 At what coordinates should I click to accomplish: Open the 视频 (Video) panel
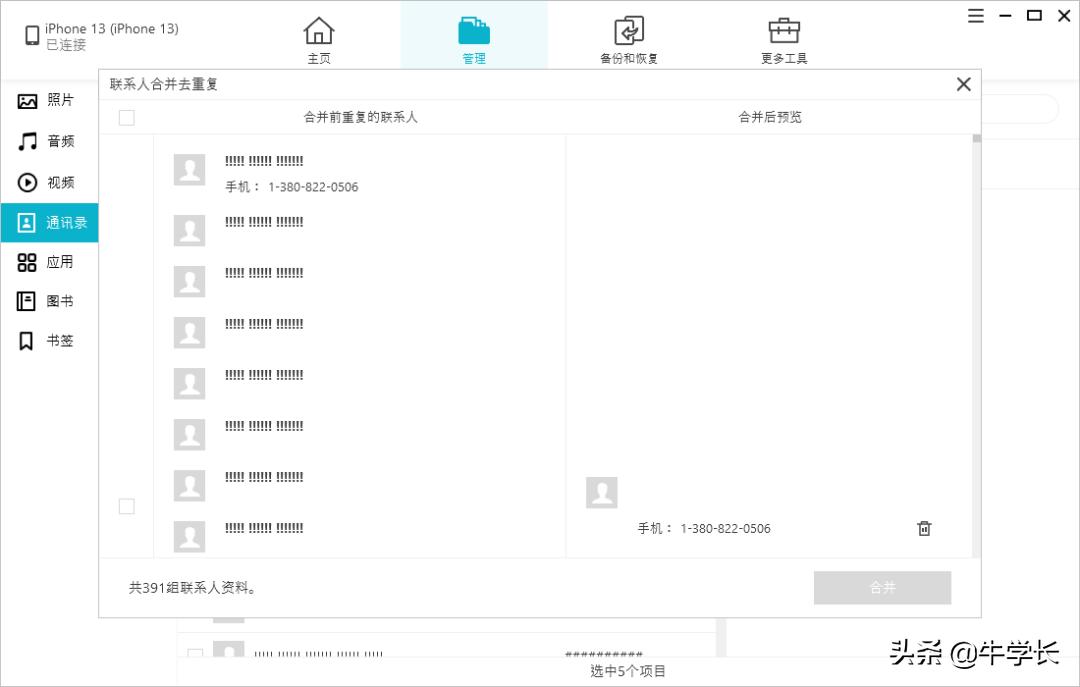48,181
